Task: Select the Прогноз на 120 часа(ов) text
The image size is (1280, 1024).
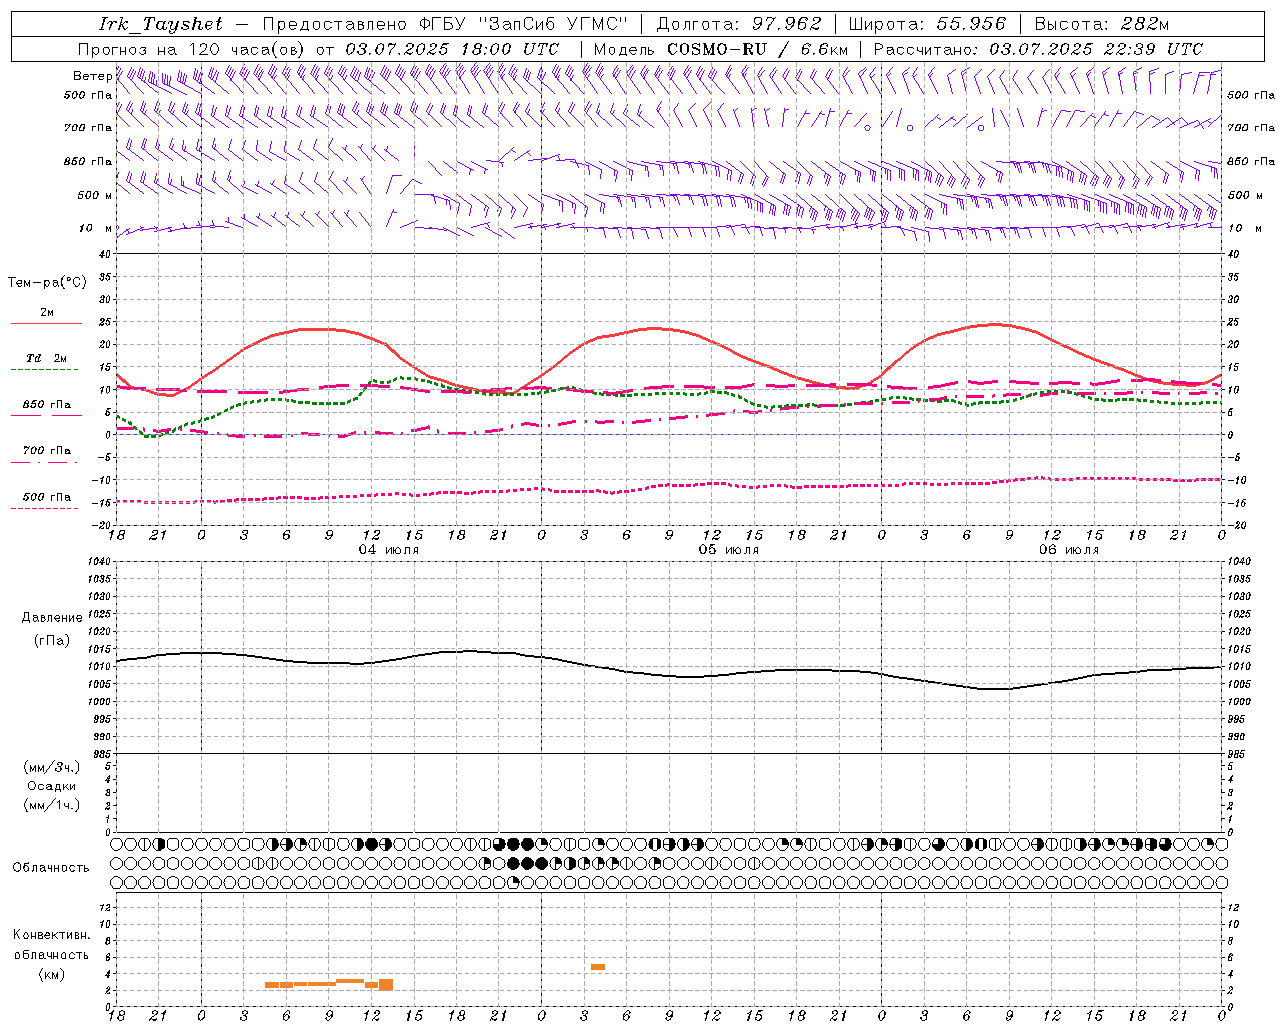Action: click(192, 49)
